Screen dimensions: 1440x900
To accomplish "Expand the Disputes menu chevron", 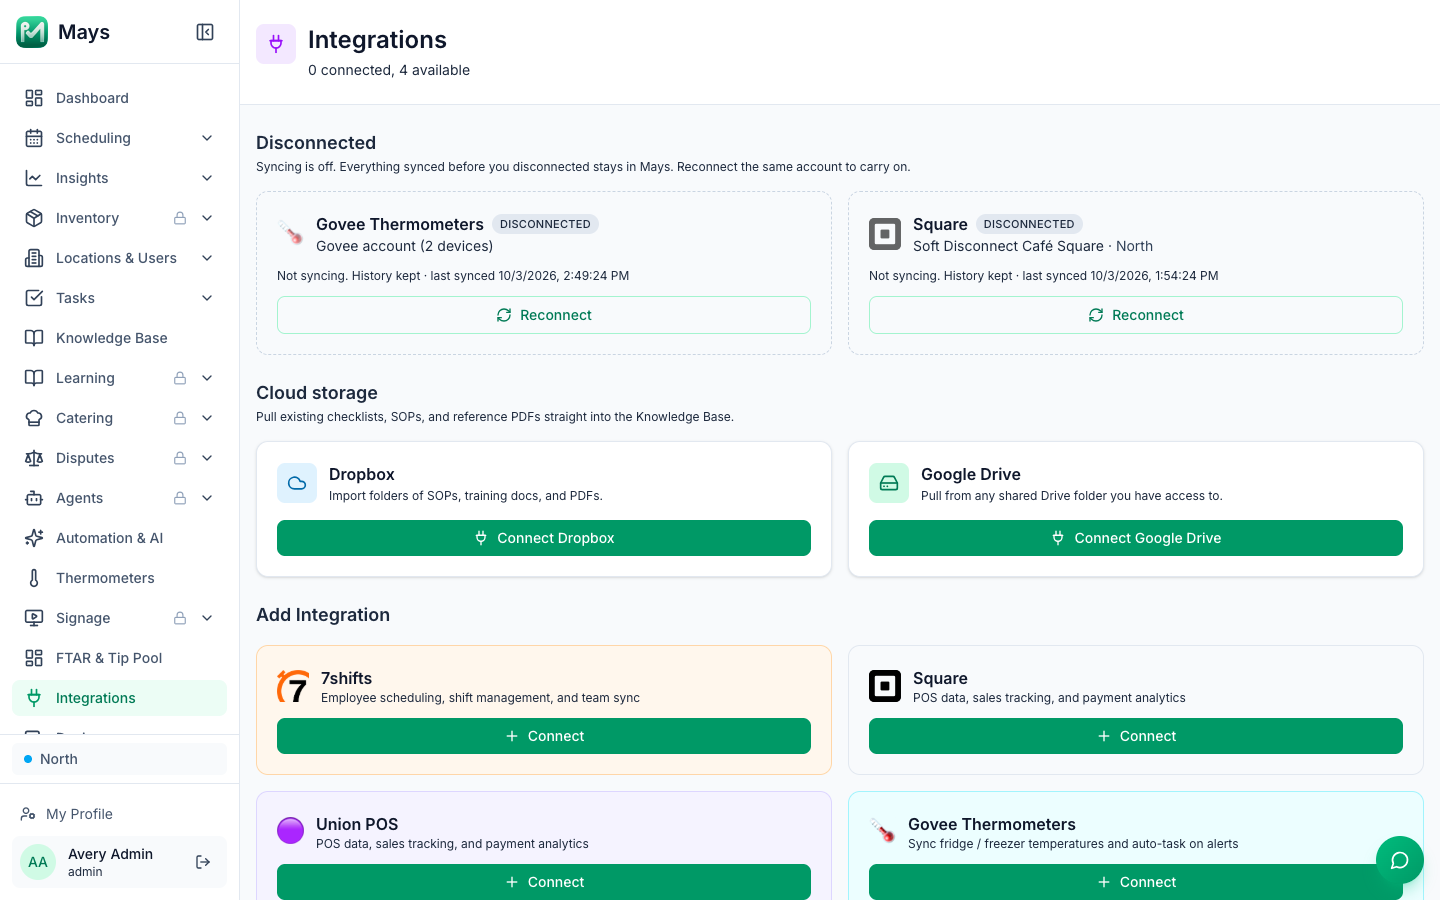I will click(207, 458).
